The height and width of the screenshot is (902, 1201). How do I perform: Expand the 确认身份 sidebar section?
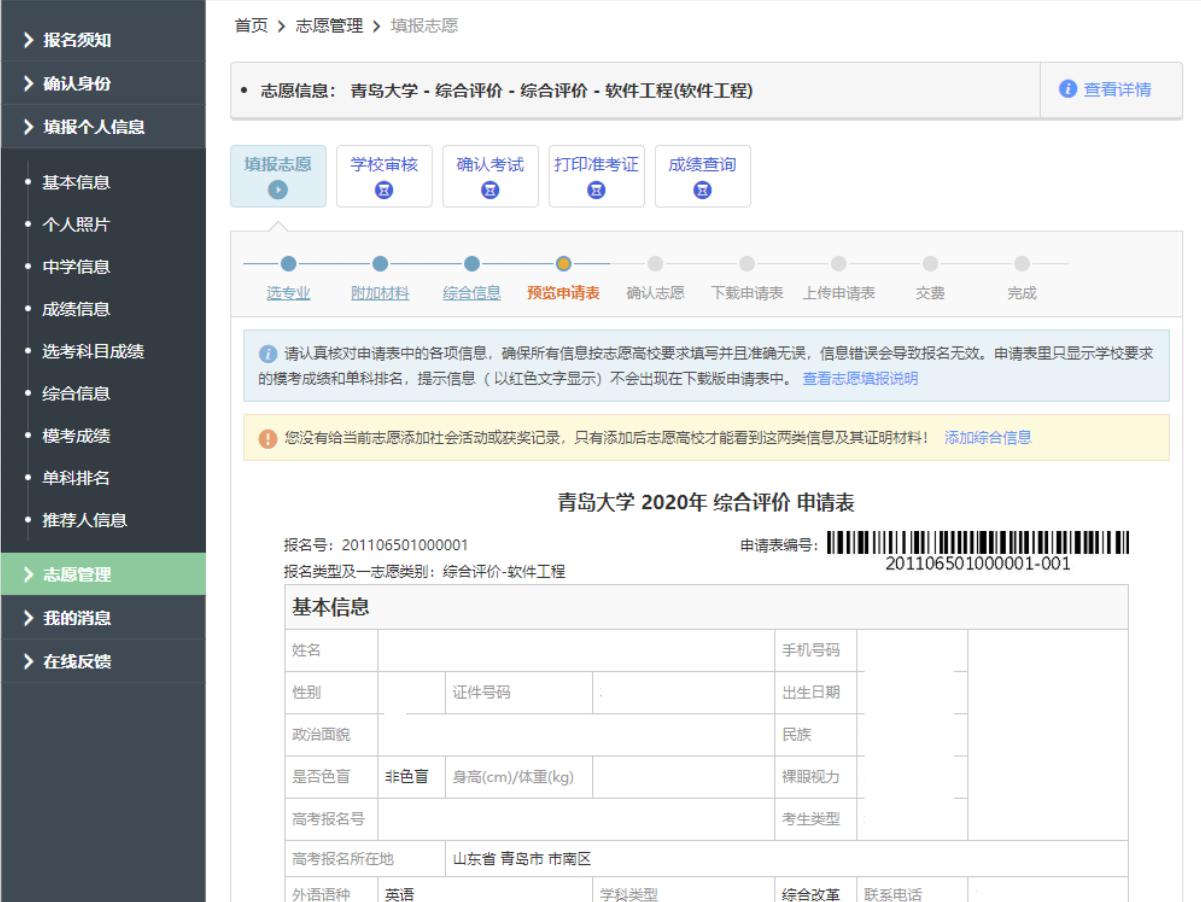[103, 83]
